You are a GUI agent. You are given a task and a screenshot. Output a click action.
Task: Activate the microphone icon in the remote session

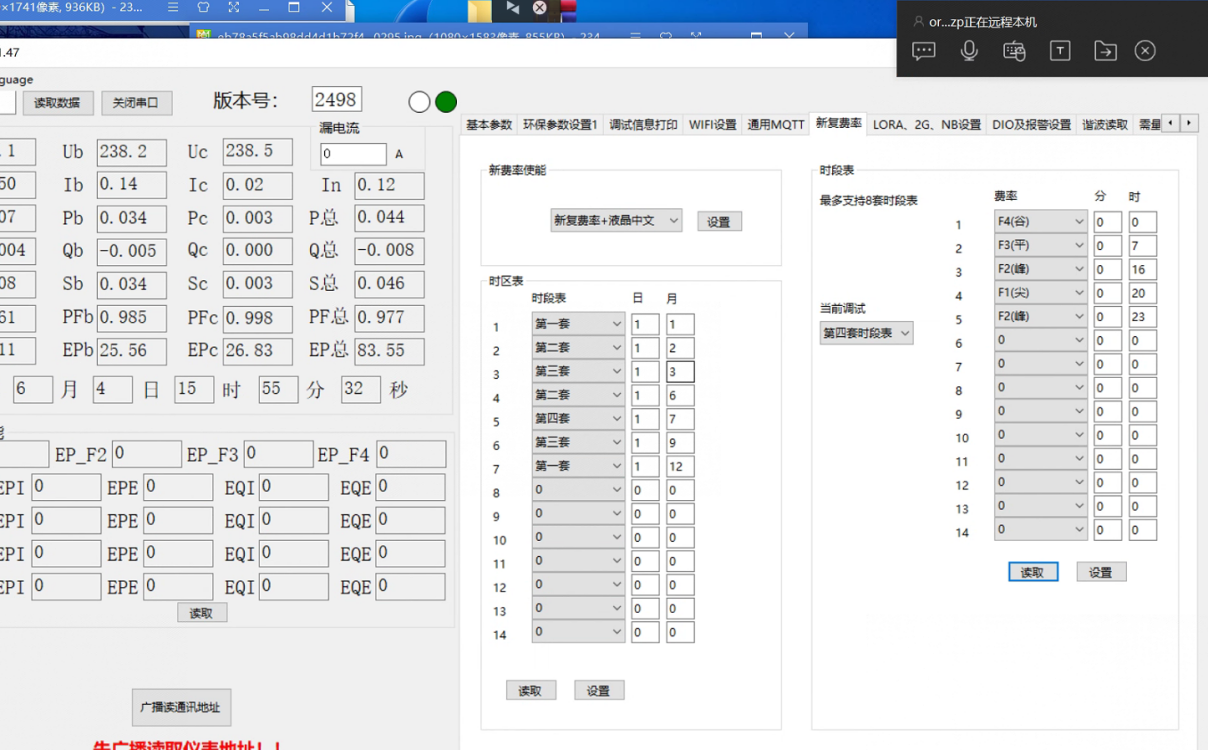click(968, 50)
